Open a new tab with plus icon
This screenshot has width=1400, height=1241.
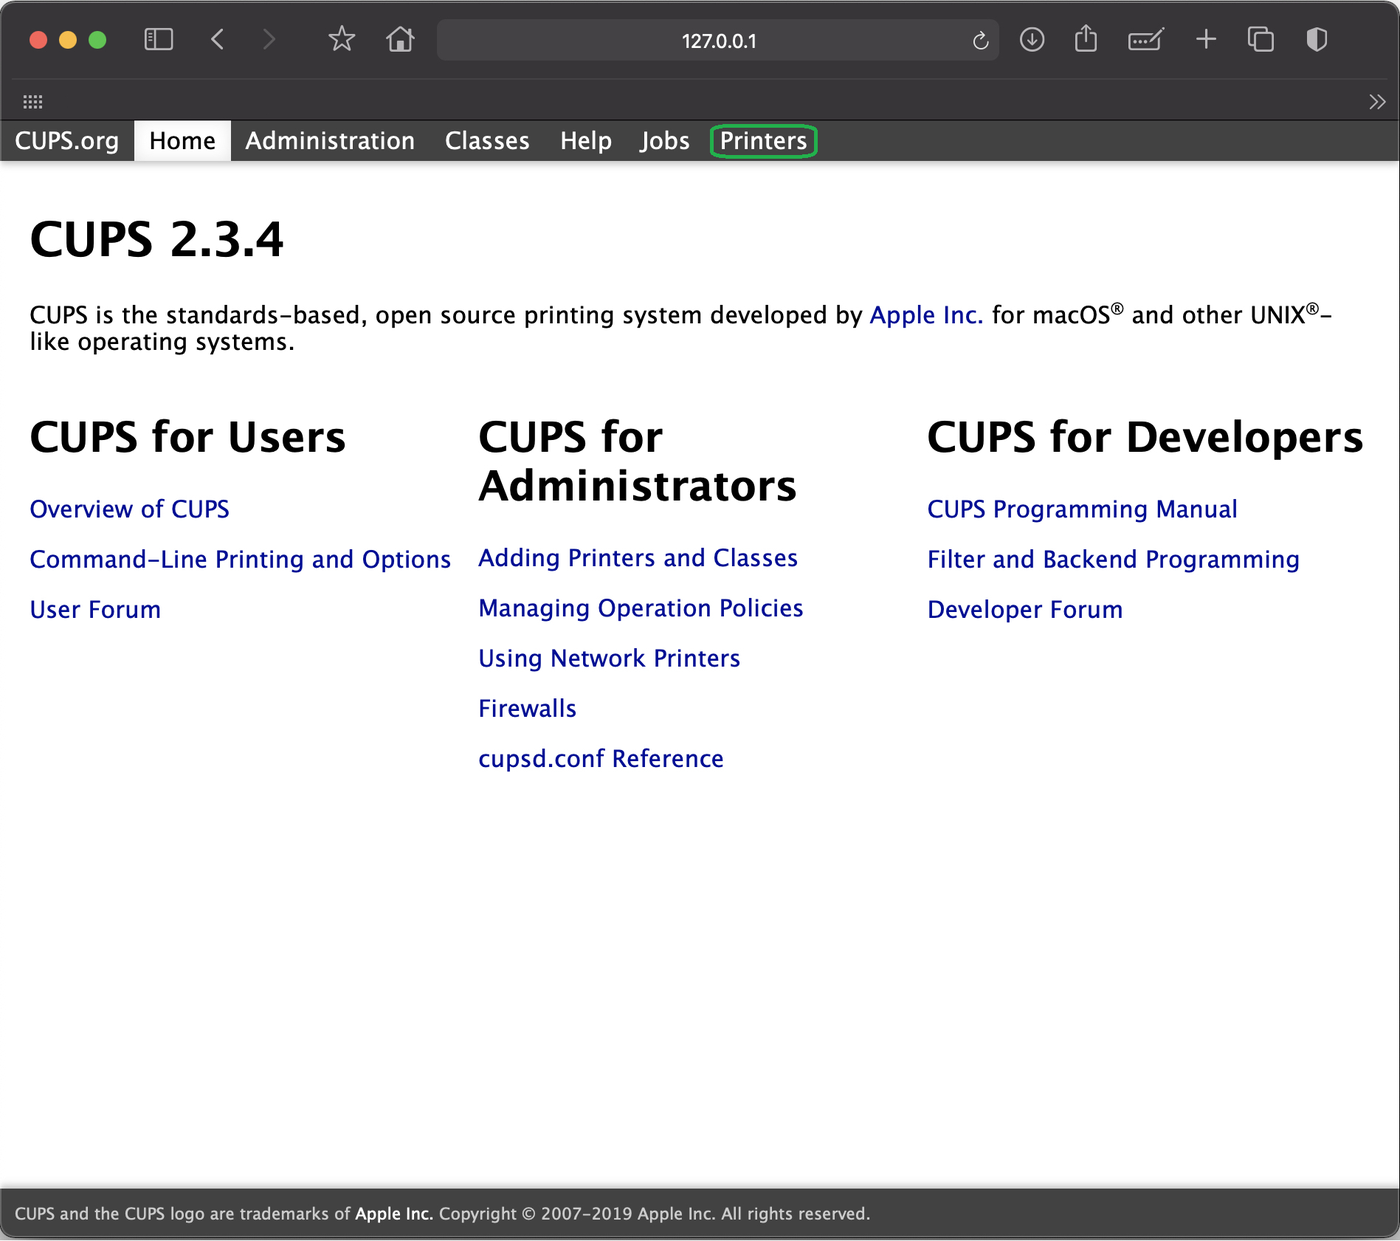(x=1206, y=40)
